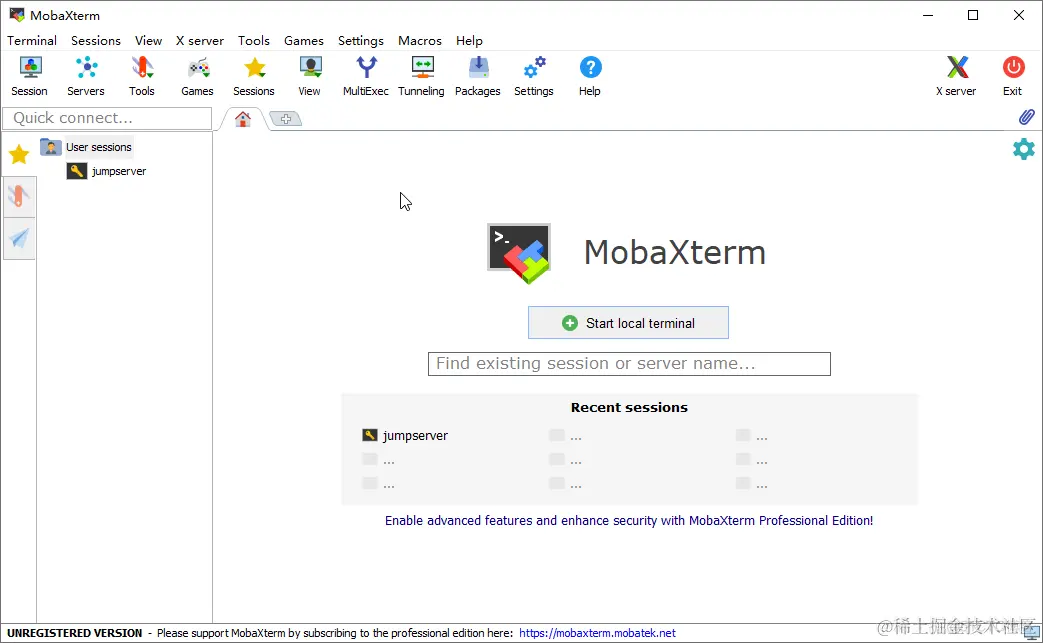Open the Tools menu
Image resolution: width=1043 pixels, height=643 pixels.
tap(254, 41)
